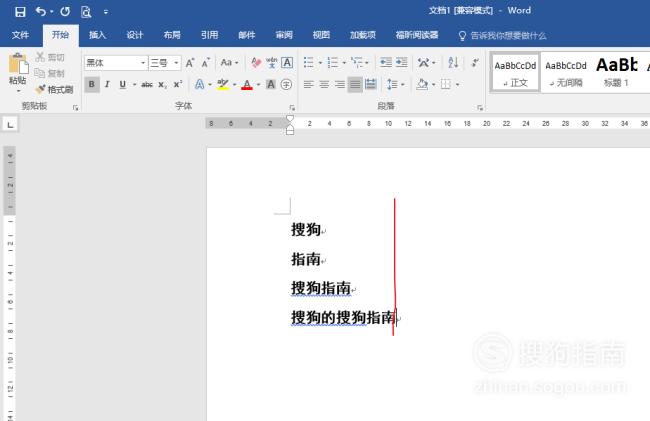The width and height of the screenshot is (650, 421).
Task: Decrease the font size with the shrink-font icon
Action: pos(206,63)
